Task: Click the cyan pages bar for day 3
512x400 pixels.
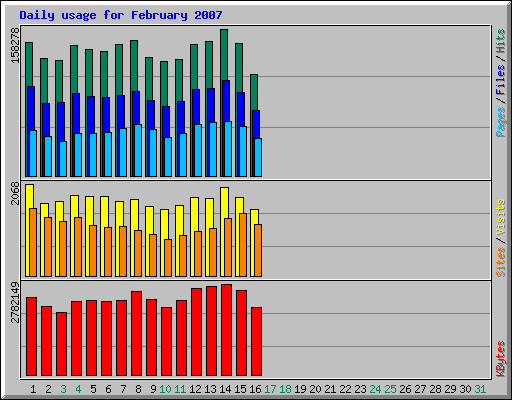Action: pyautogui.click(x=63, y=159)
